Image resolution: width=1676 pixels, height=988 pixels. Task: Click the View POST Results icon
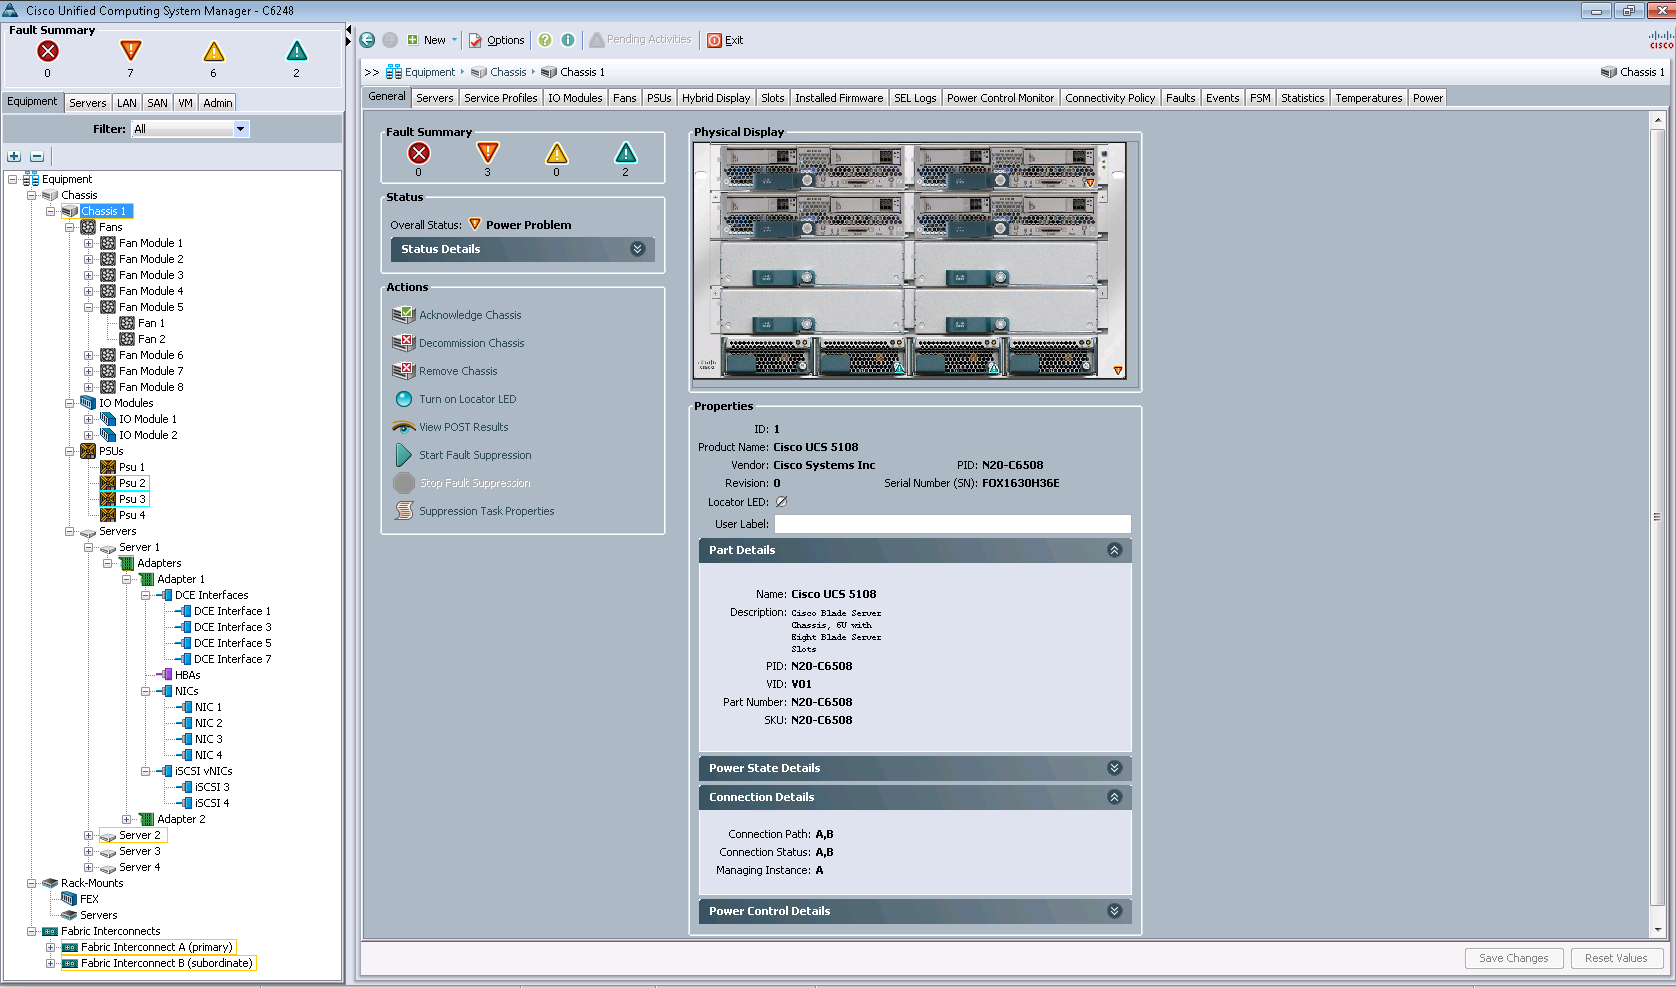click(404, 427)
